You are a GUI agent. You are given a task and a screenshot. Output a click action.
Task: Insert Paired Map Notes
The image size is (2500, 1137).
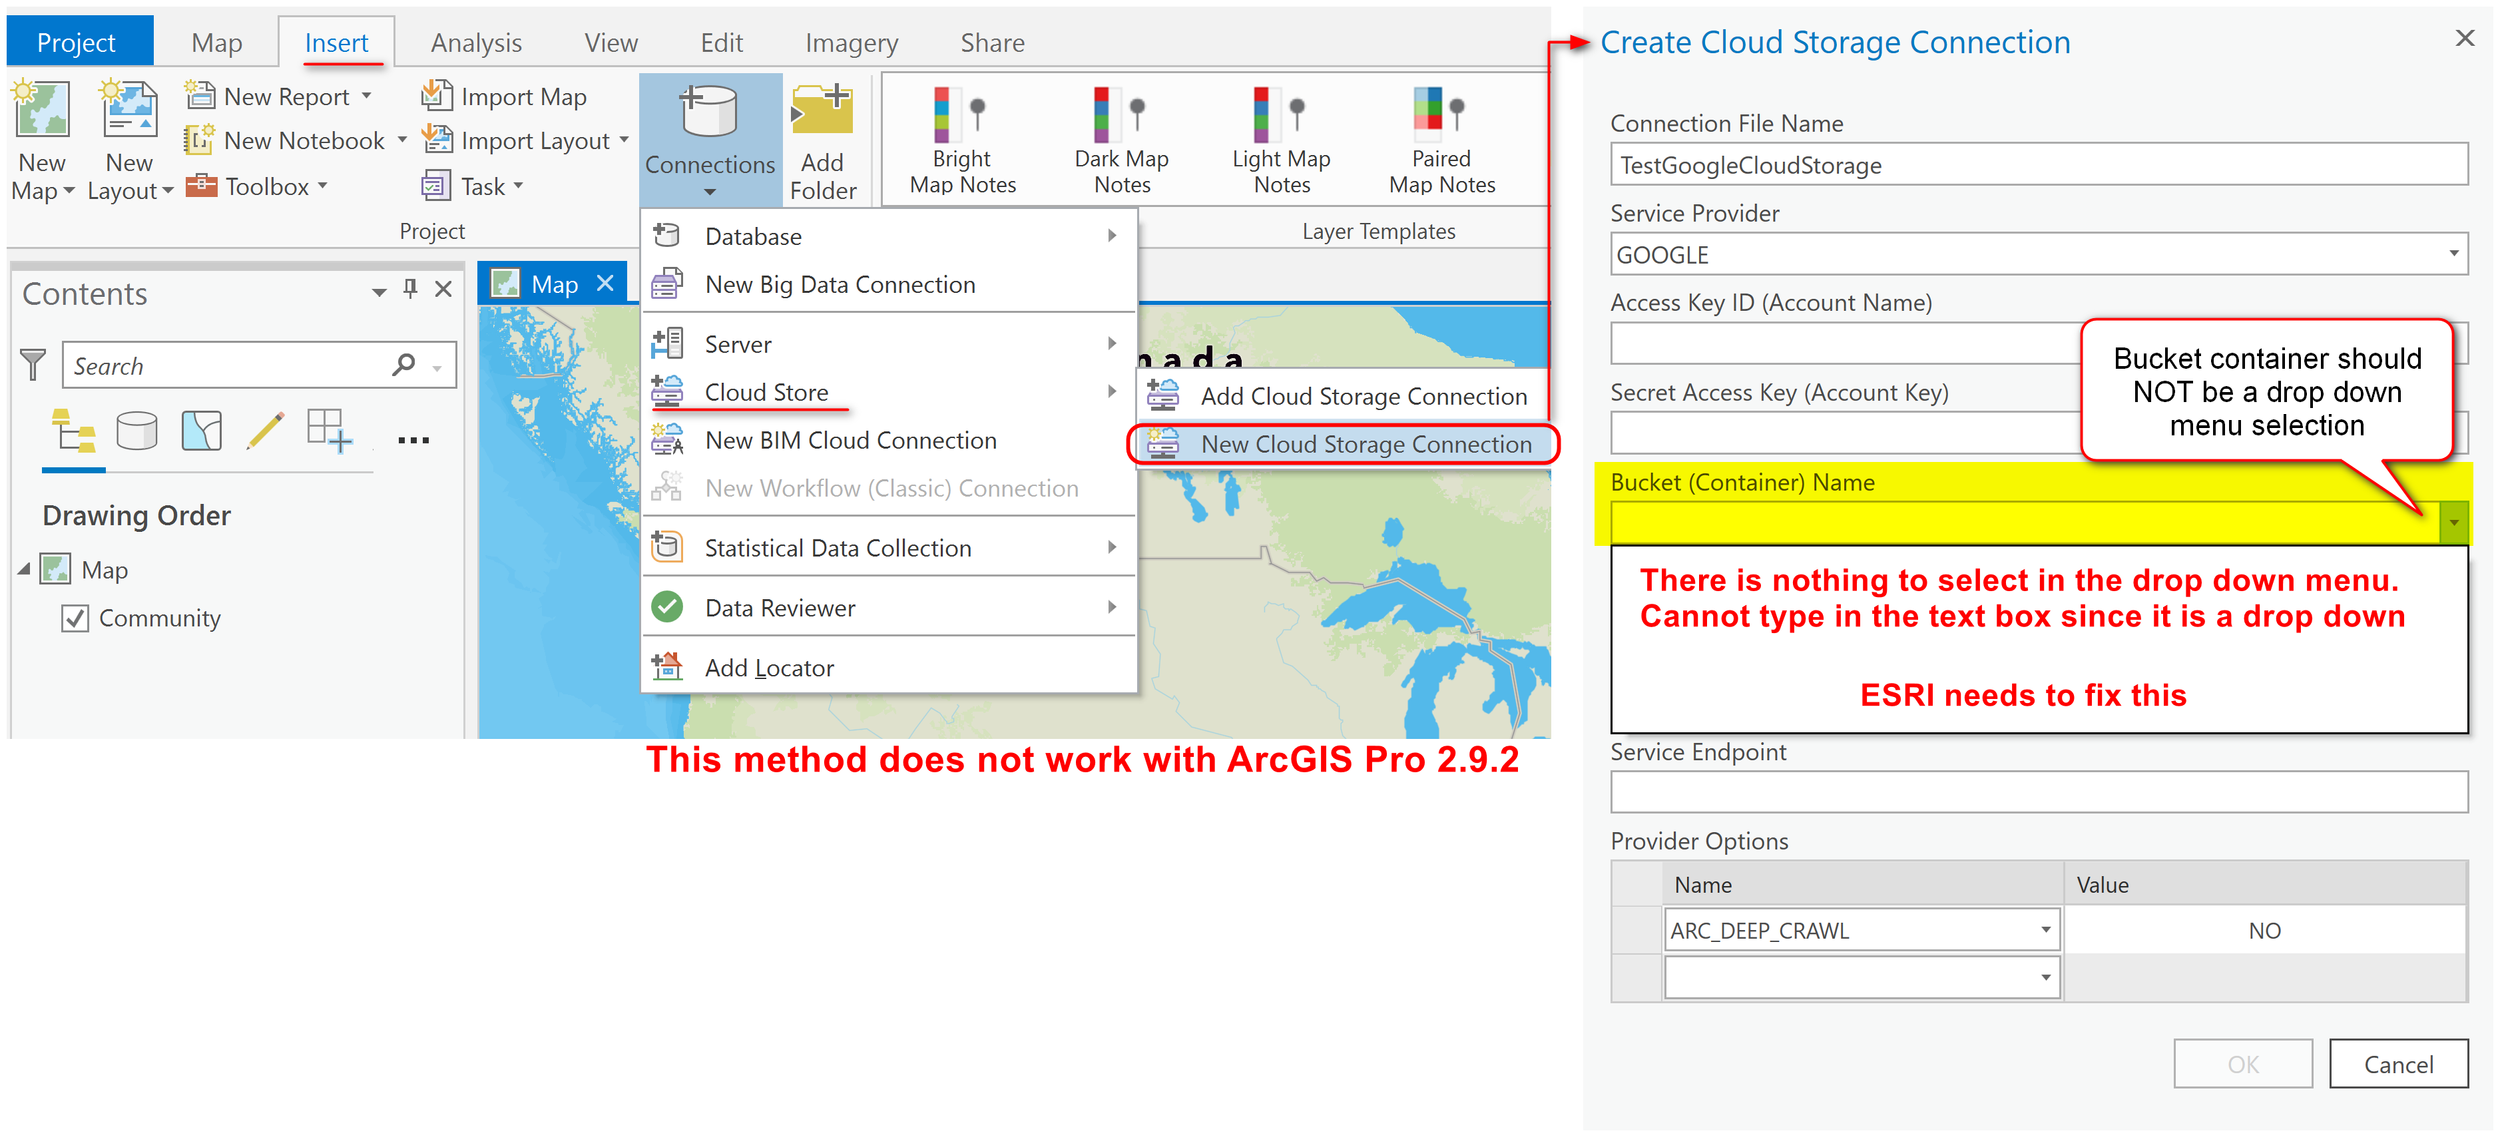click(x=1437, y=115)
